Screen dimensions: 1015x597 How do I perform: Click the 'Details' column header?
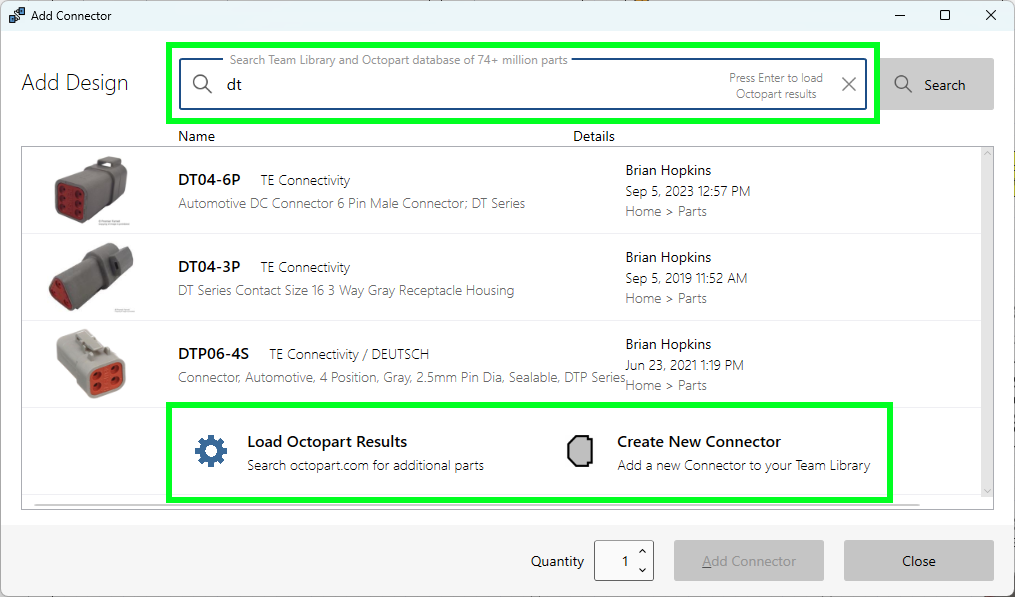point(594,136)
